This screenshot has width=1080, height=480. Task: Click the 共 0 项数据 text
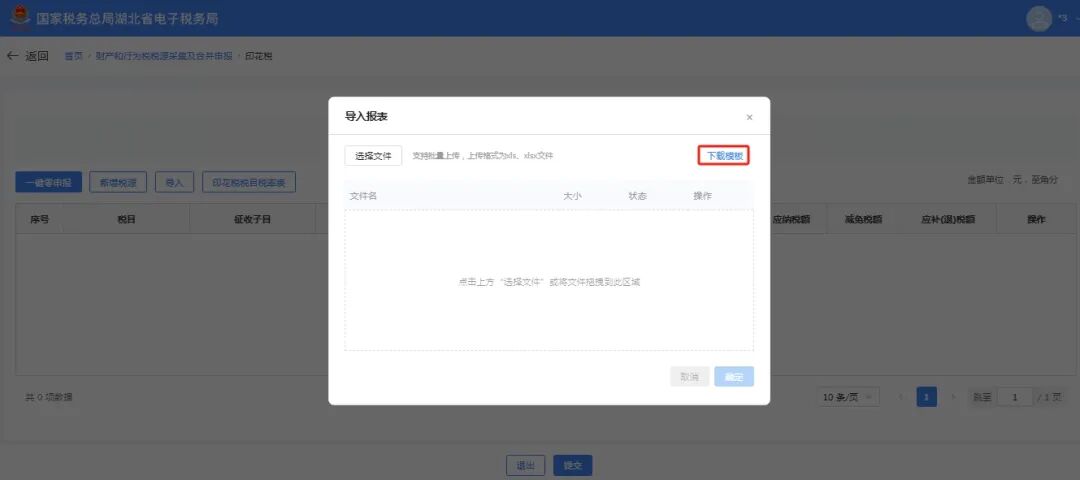pos(49,397)
